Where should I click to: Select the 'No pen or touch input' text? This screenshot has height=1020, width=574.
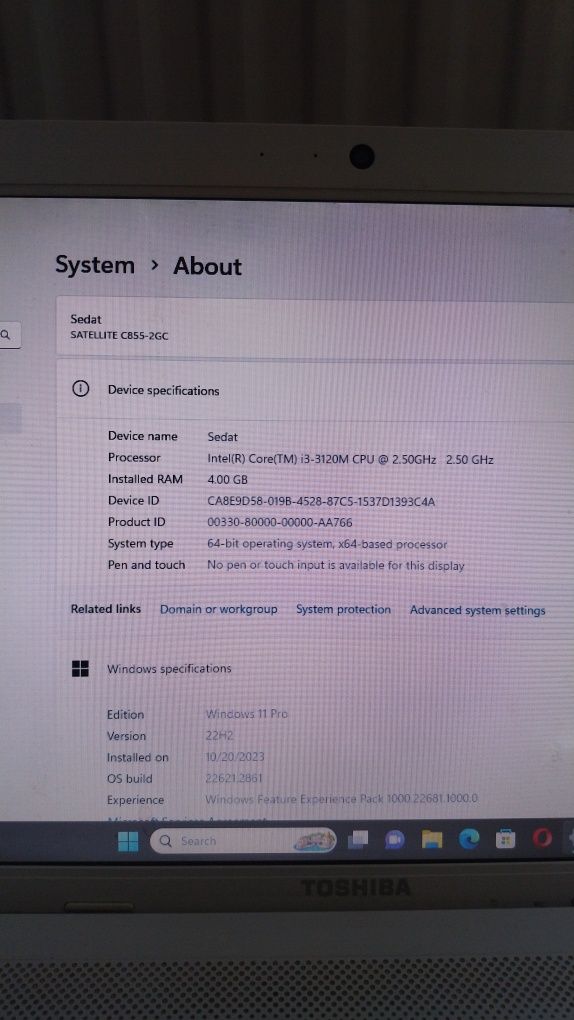[x=336, y=565]
